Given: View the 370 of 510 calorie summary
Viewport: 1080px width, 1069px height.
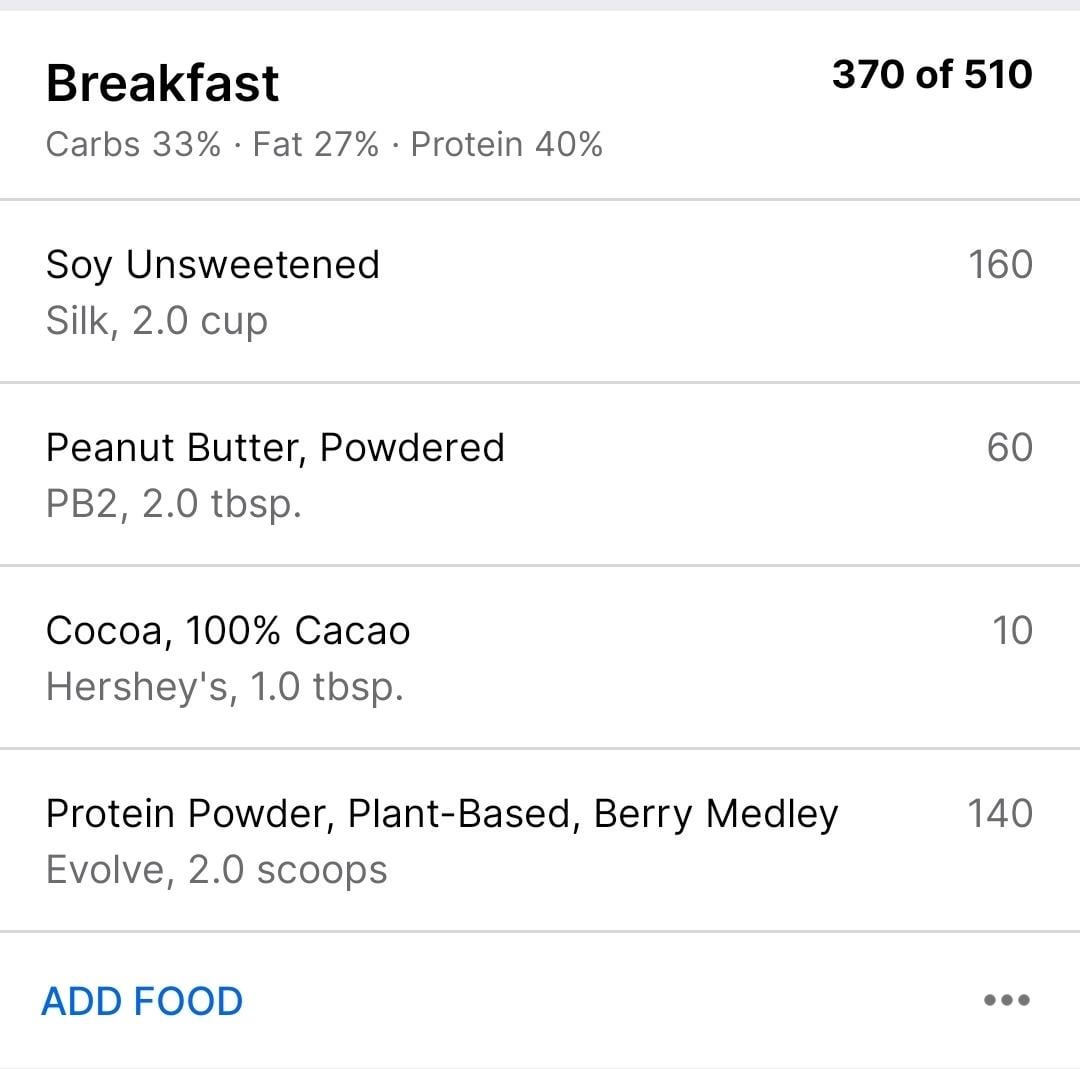Looking at the screenshot, I should (932, 74).
